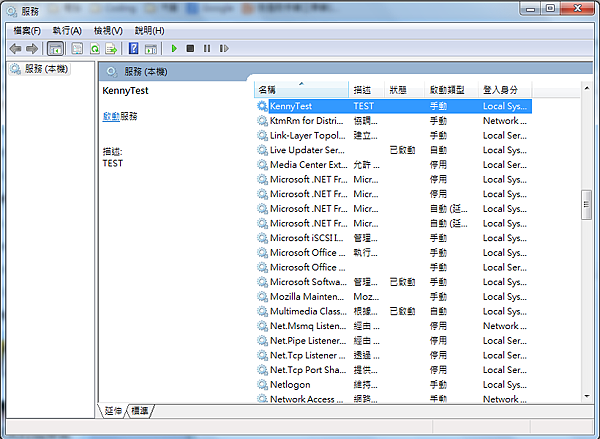Open the 執行(A) menu

tap(67, 31)
